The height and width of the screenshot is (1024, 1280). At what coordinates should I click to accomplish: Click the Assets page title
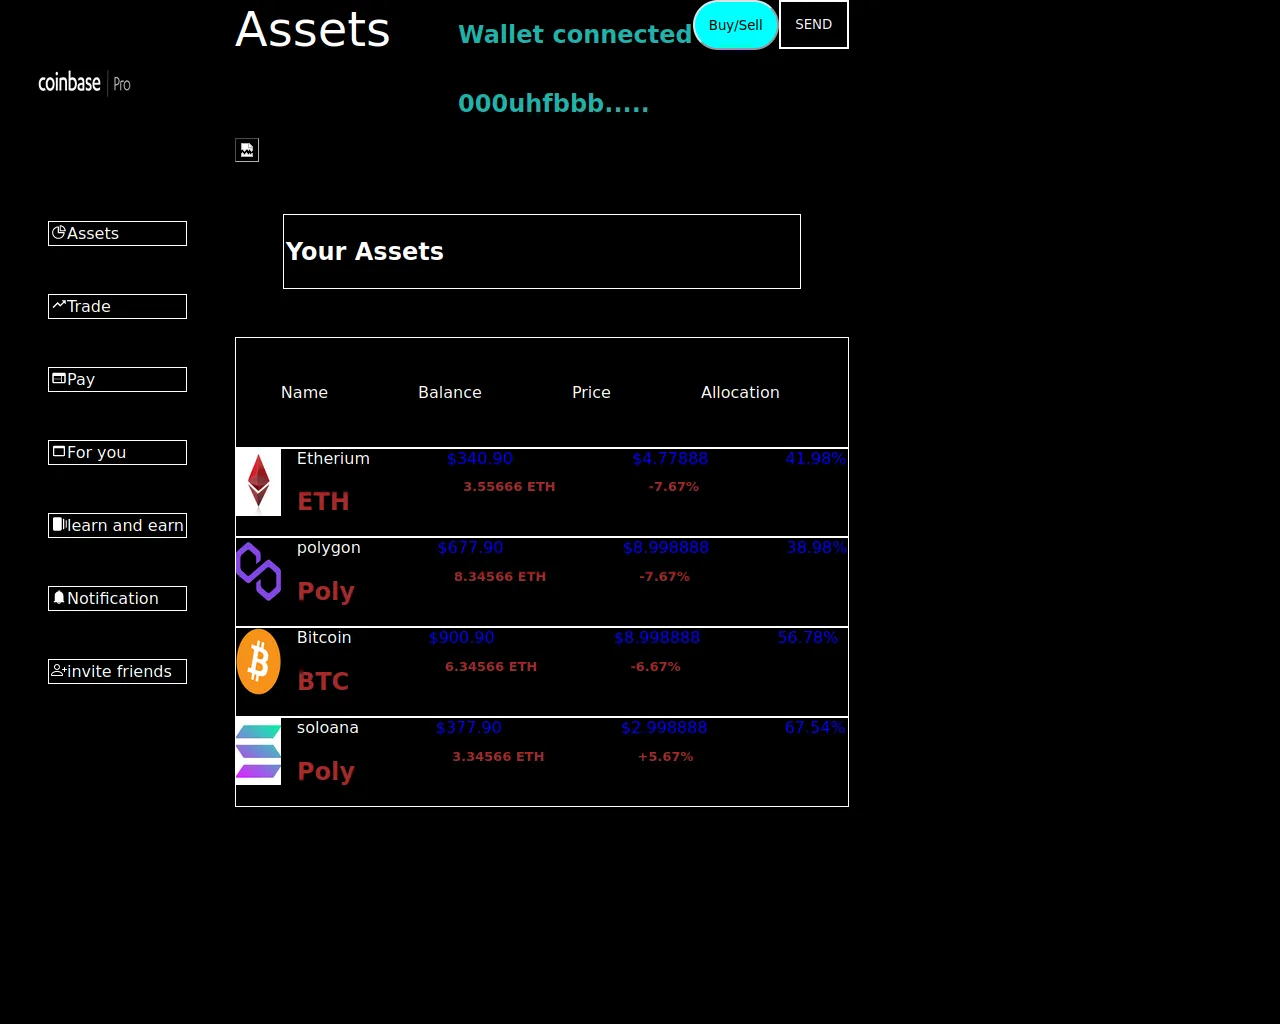[x=312, y=29]
